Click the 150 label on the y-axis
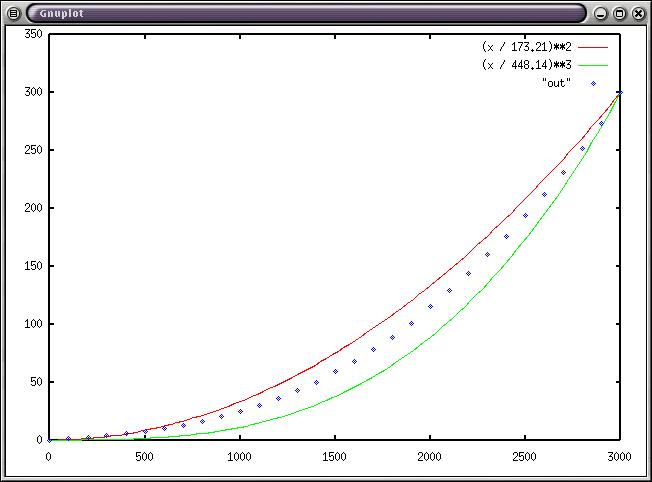 click(32, 266)
